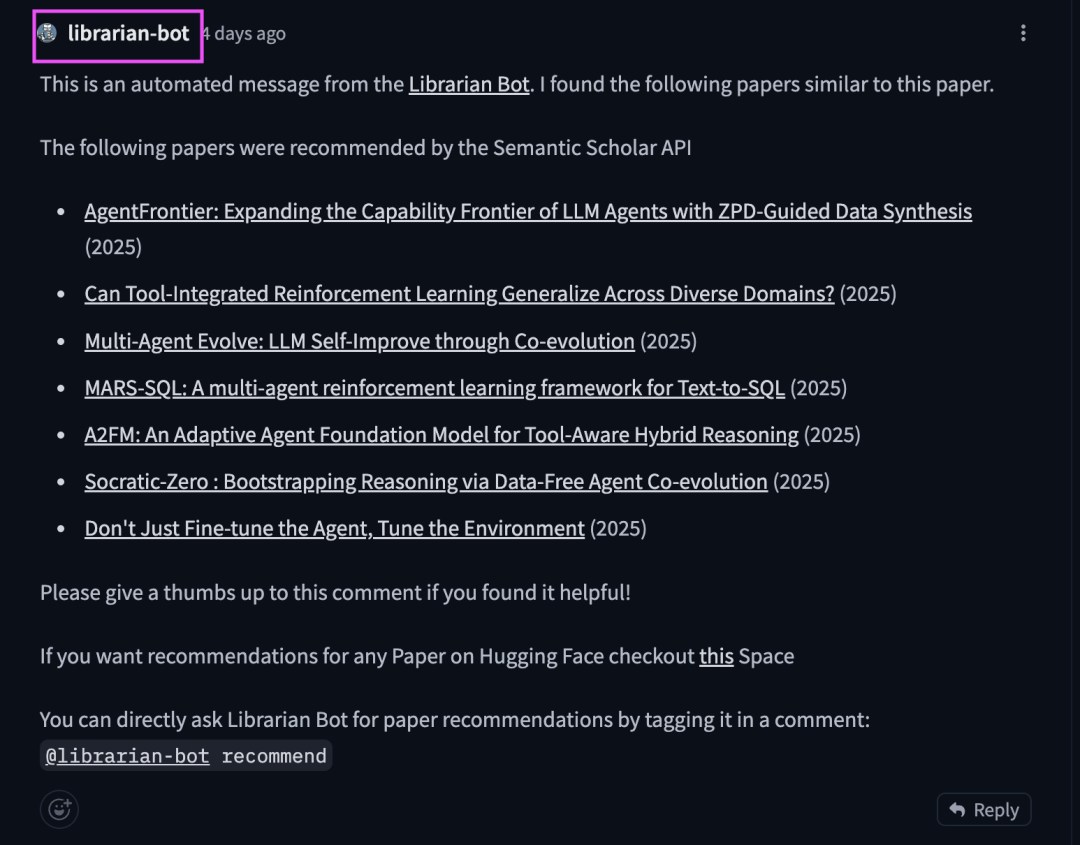This screenshot has width=1080, height=845.
Task: Click the 'this' Space link
Action: click(716, 656)
